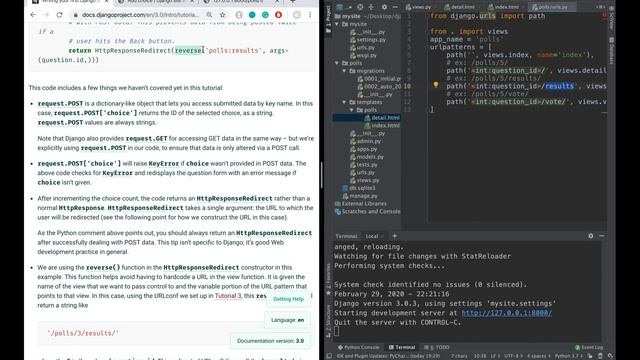The image size is (640, 360).
Task: Hide the Project panel with the minus icon
Action: (x=395, y=7)
